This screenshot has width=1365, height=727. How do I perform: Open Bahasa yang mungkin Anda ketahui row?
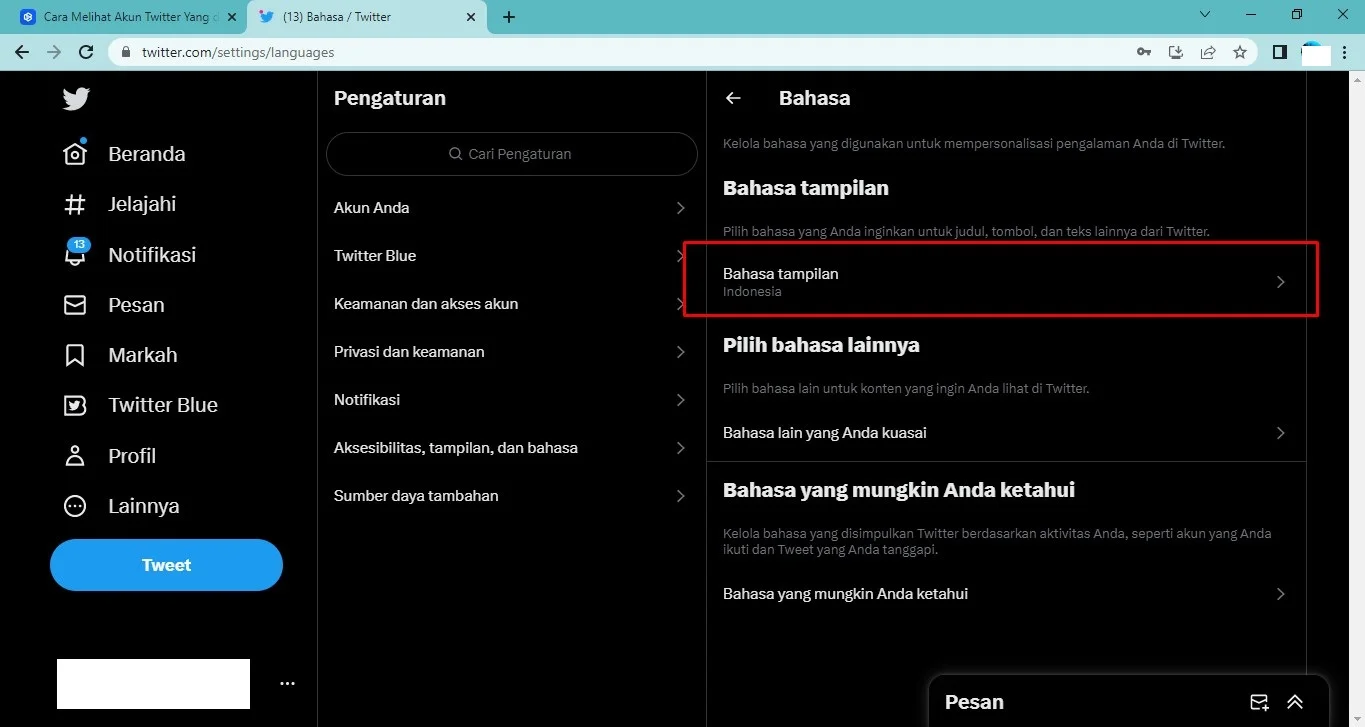[x=1006, y=594]
